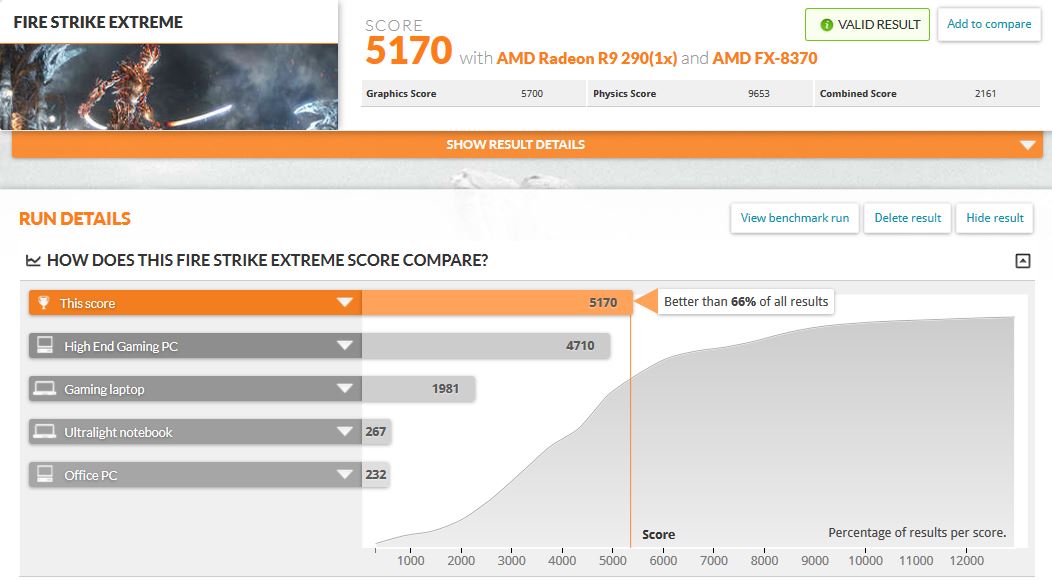1052x580 pixels.
Task: Click the 12000 label on chart axis
Action: tap(967, 561)
